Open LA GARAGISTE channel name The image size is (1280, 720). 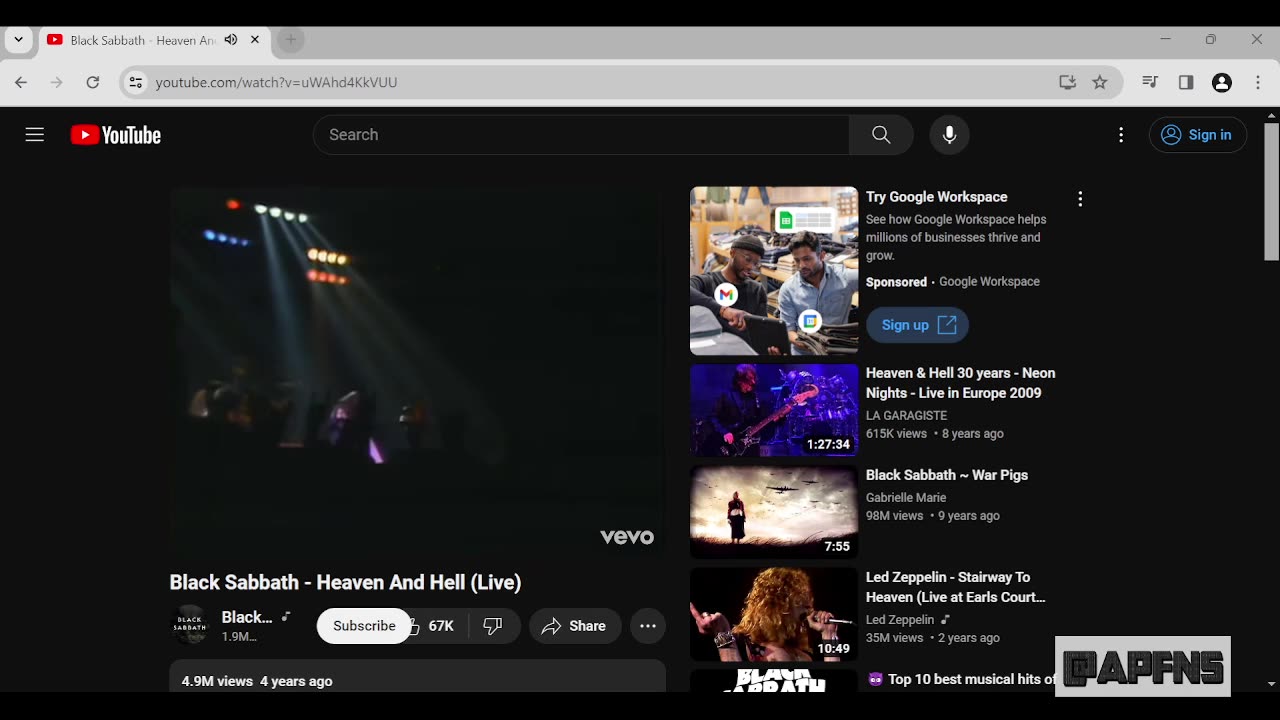click(906, 415)
